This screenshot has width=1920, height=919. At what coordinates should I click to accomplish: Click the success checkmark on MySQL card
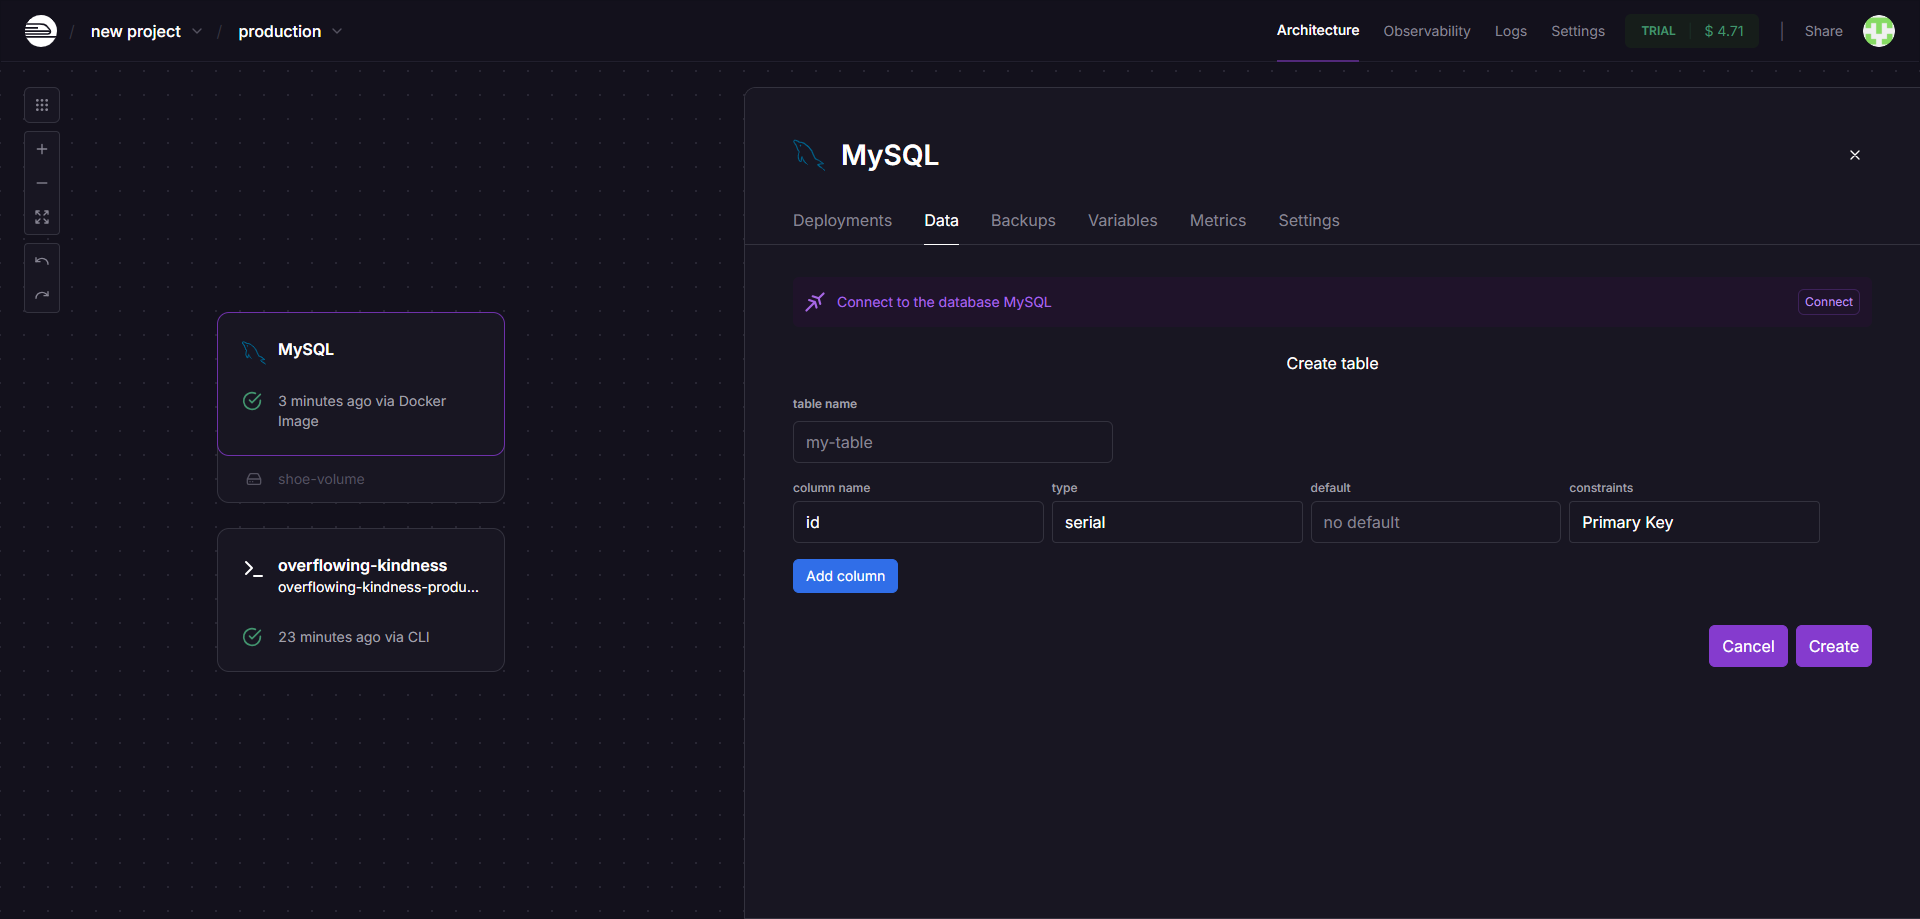pyautogui.click(x=252, y=401)
